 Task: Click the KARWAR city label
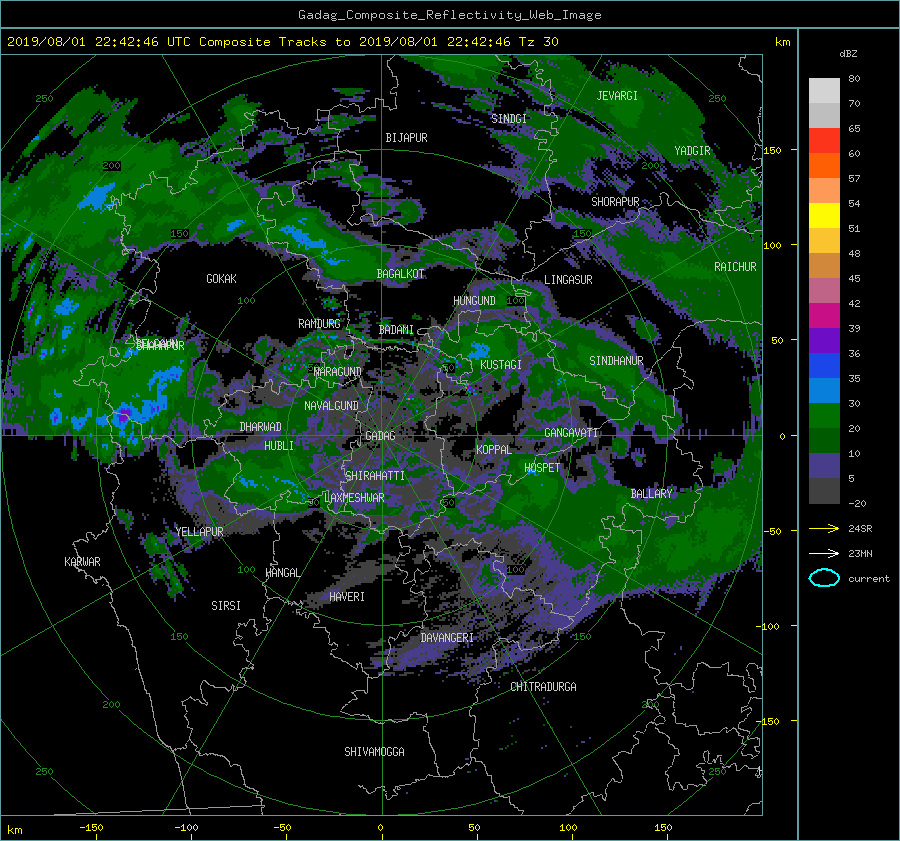(82, 562)
